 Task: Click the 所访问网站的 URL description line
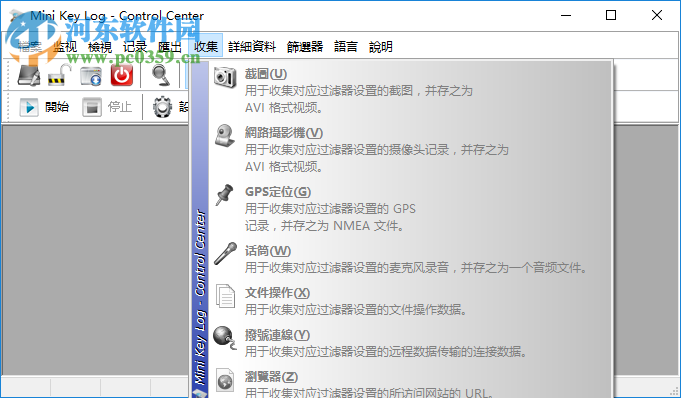point(369,393)
